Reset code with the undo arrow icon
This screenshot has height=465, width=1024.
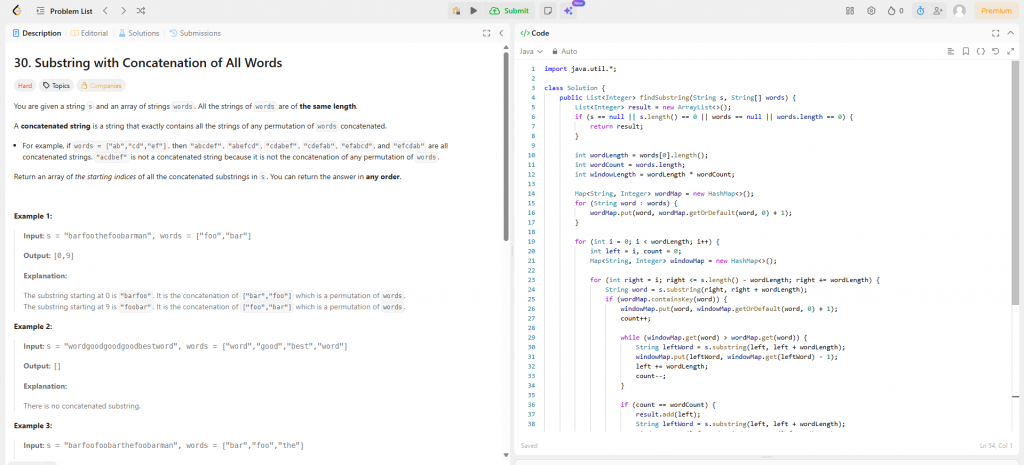995,51
